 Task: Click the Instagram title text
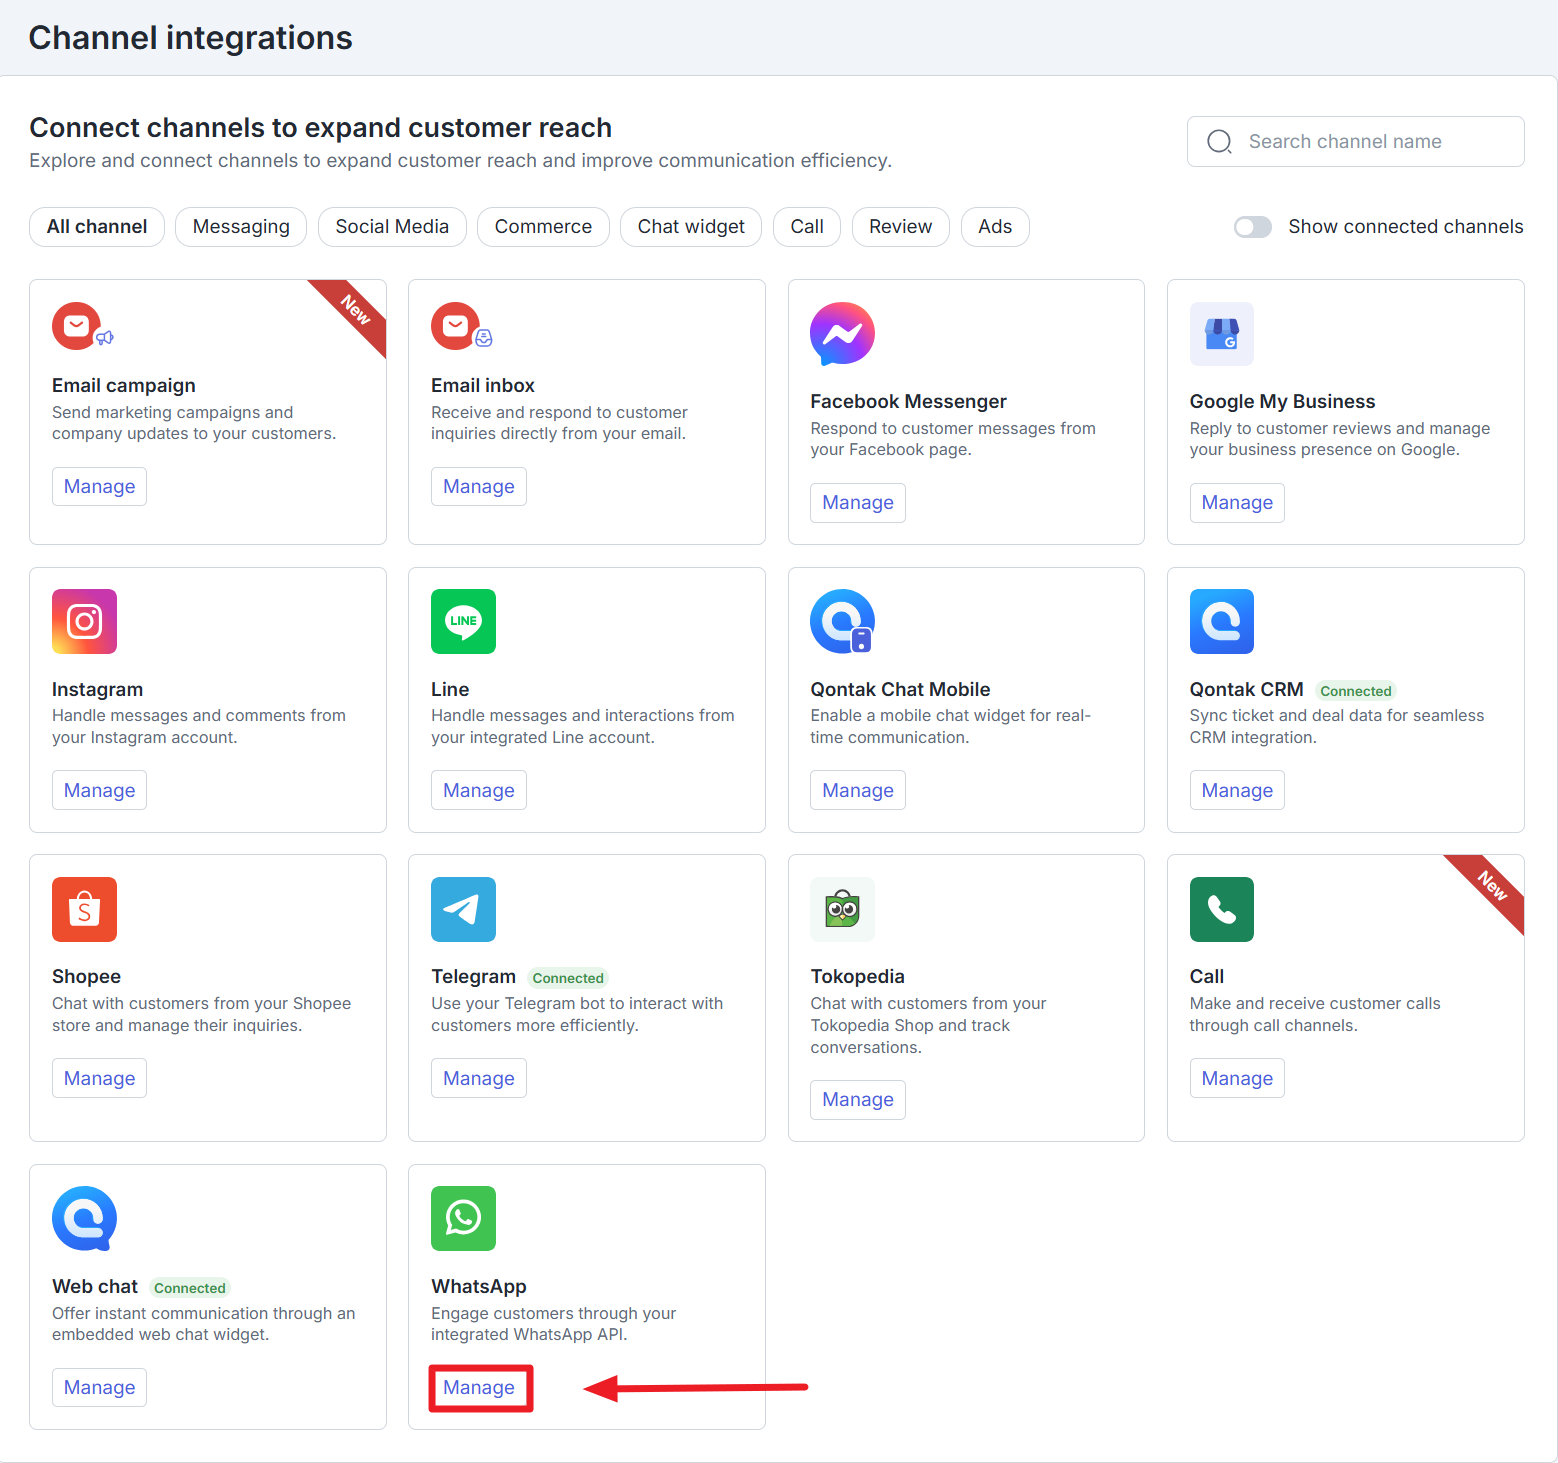[97, 690]
